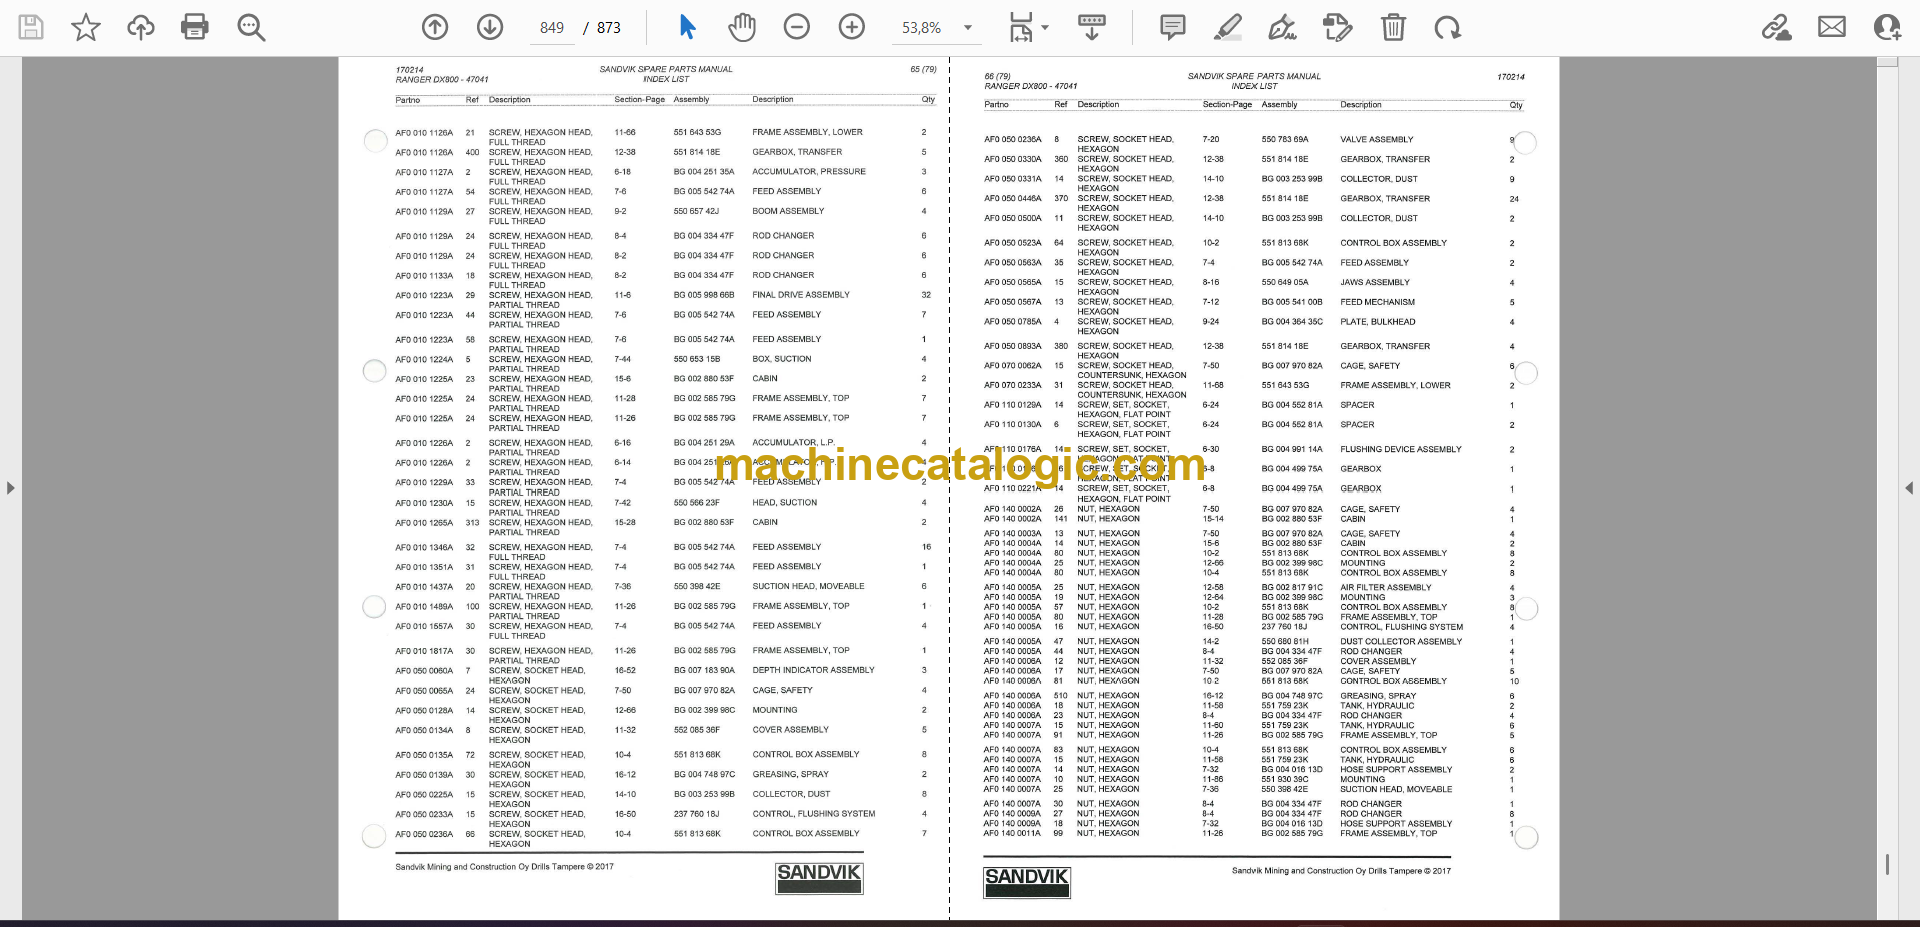Viewport: 1920px width, 927px height.
Task: Go to the next page
Action: click(490, 27)
